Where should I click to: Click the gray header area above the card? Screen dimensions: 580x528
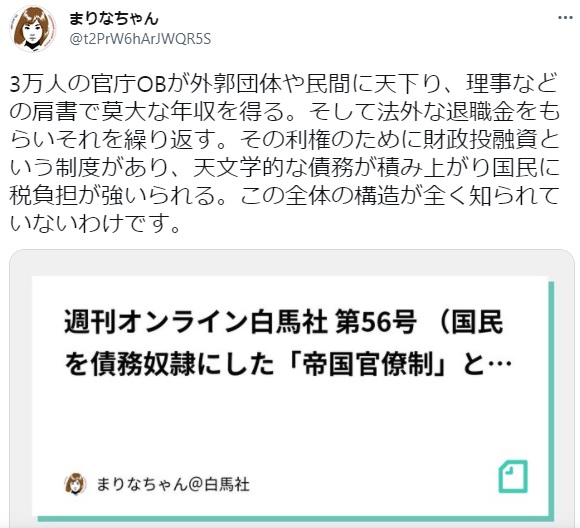click(292, 263)
